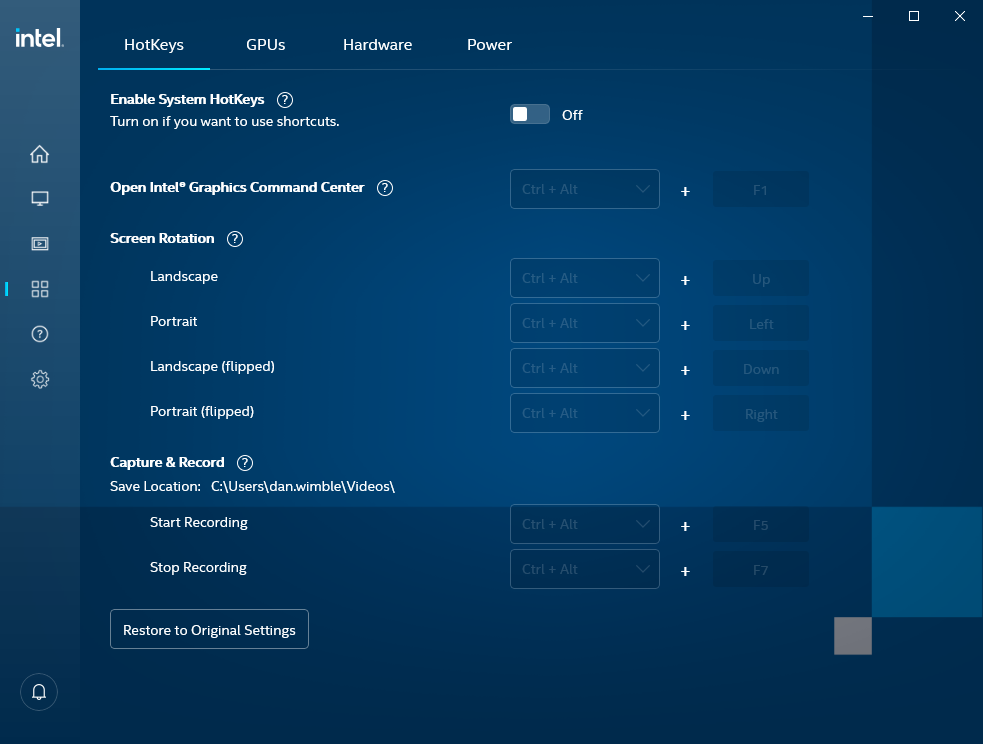Switch to the Power tab
The width and height of the screenshot is (983, 744).
(489, 45)
